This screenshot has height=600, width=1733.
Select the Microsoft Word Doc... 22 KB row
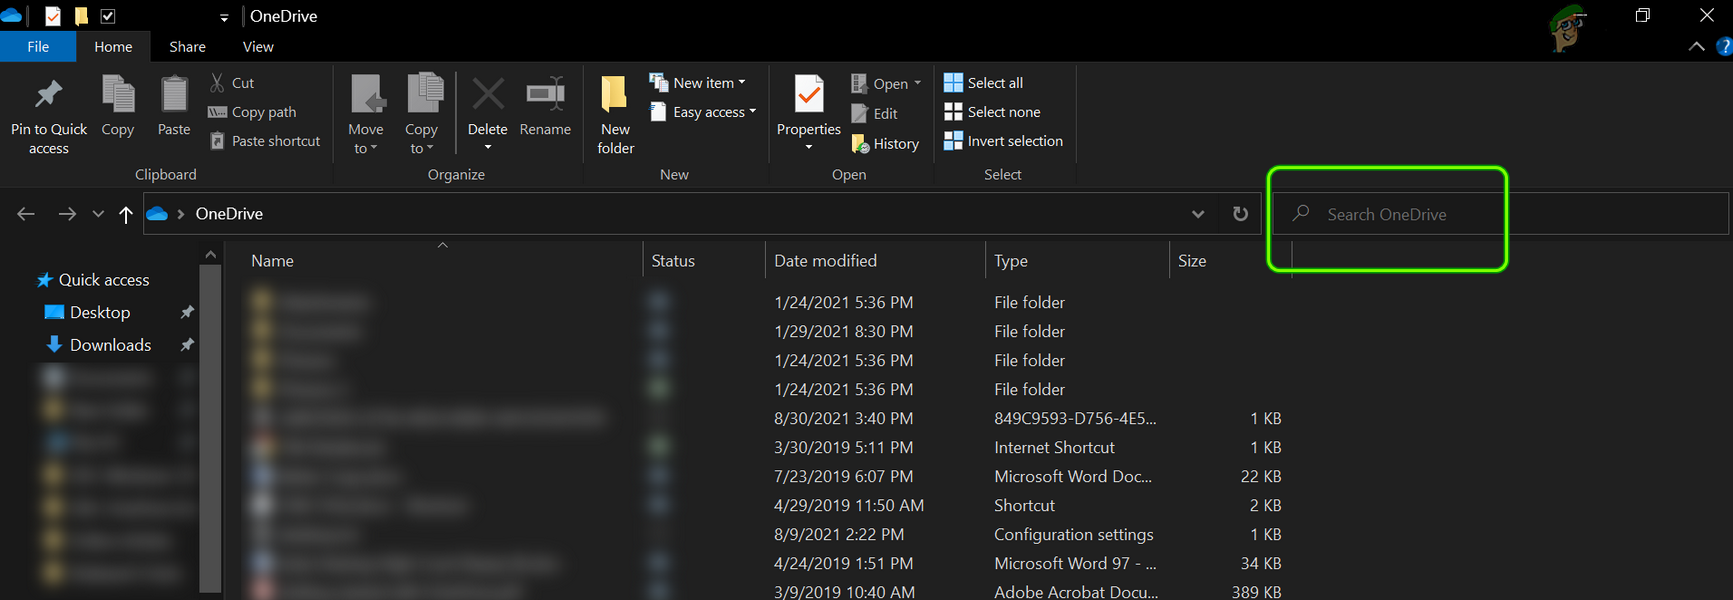point(766,476)
